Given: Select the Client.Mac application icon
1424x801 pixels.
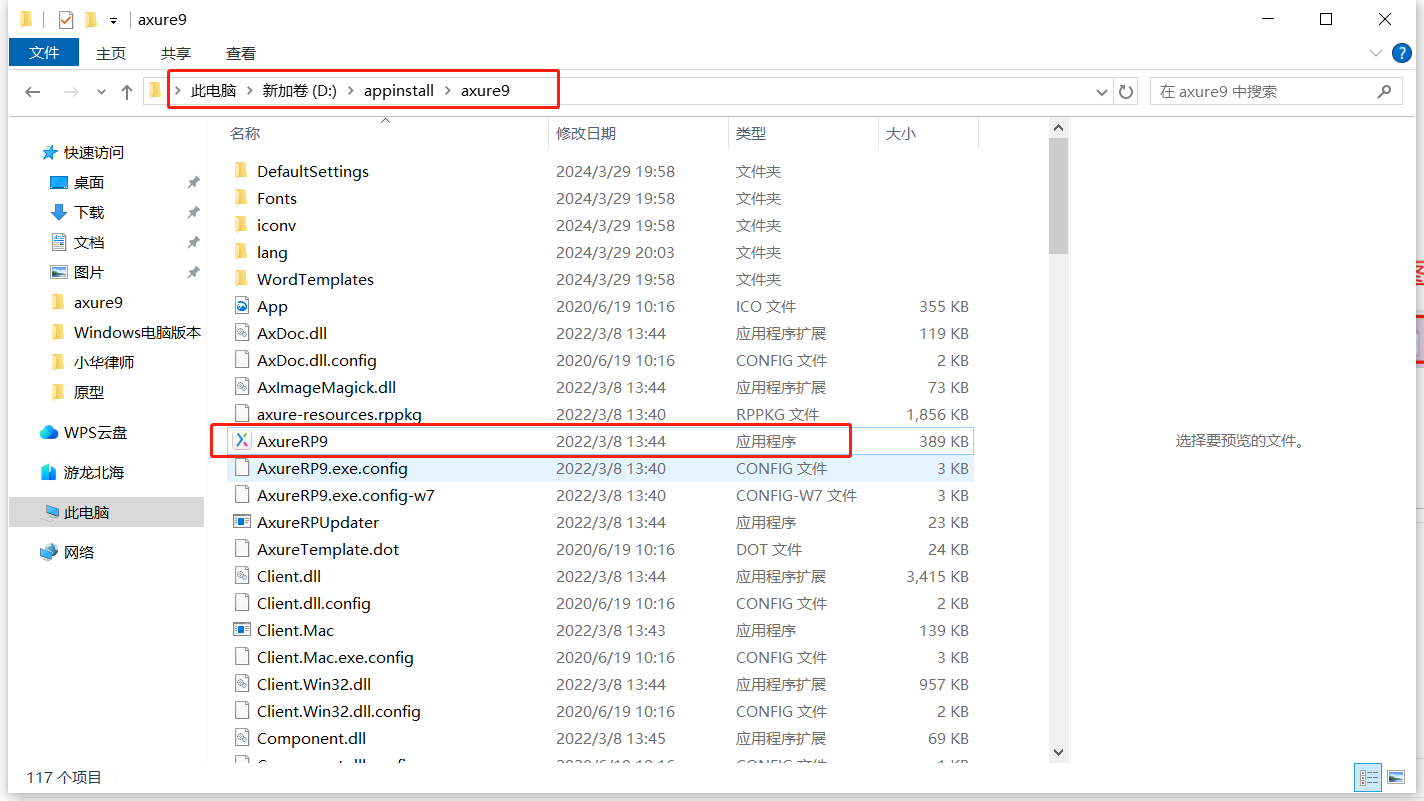Looking at the screenshot, I should pyautogui.click(x=241, y=630).
